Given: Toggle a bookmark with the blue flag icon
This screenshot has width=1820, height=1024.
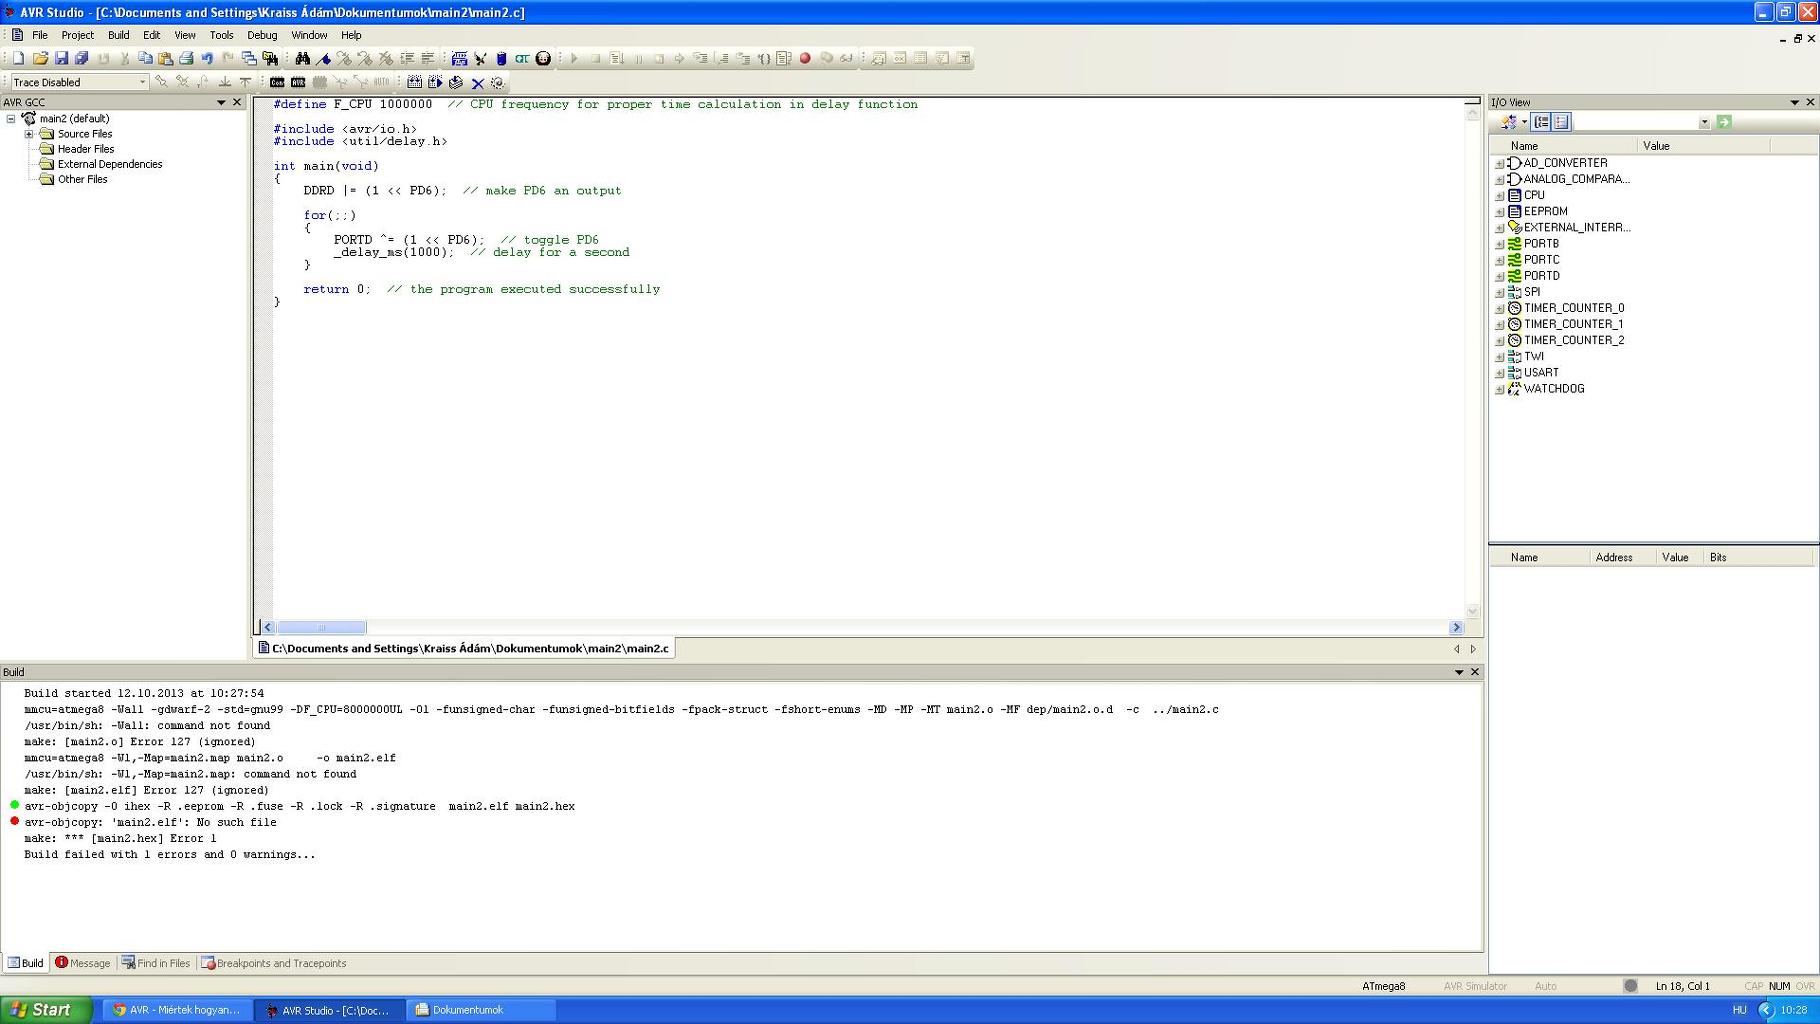Looking at the screenshot, I should coord(323,59).
